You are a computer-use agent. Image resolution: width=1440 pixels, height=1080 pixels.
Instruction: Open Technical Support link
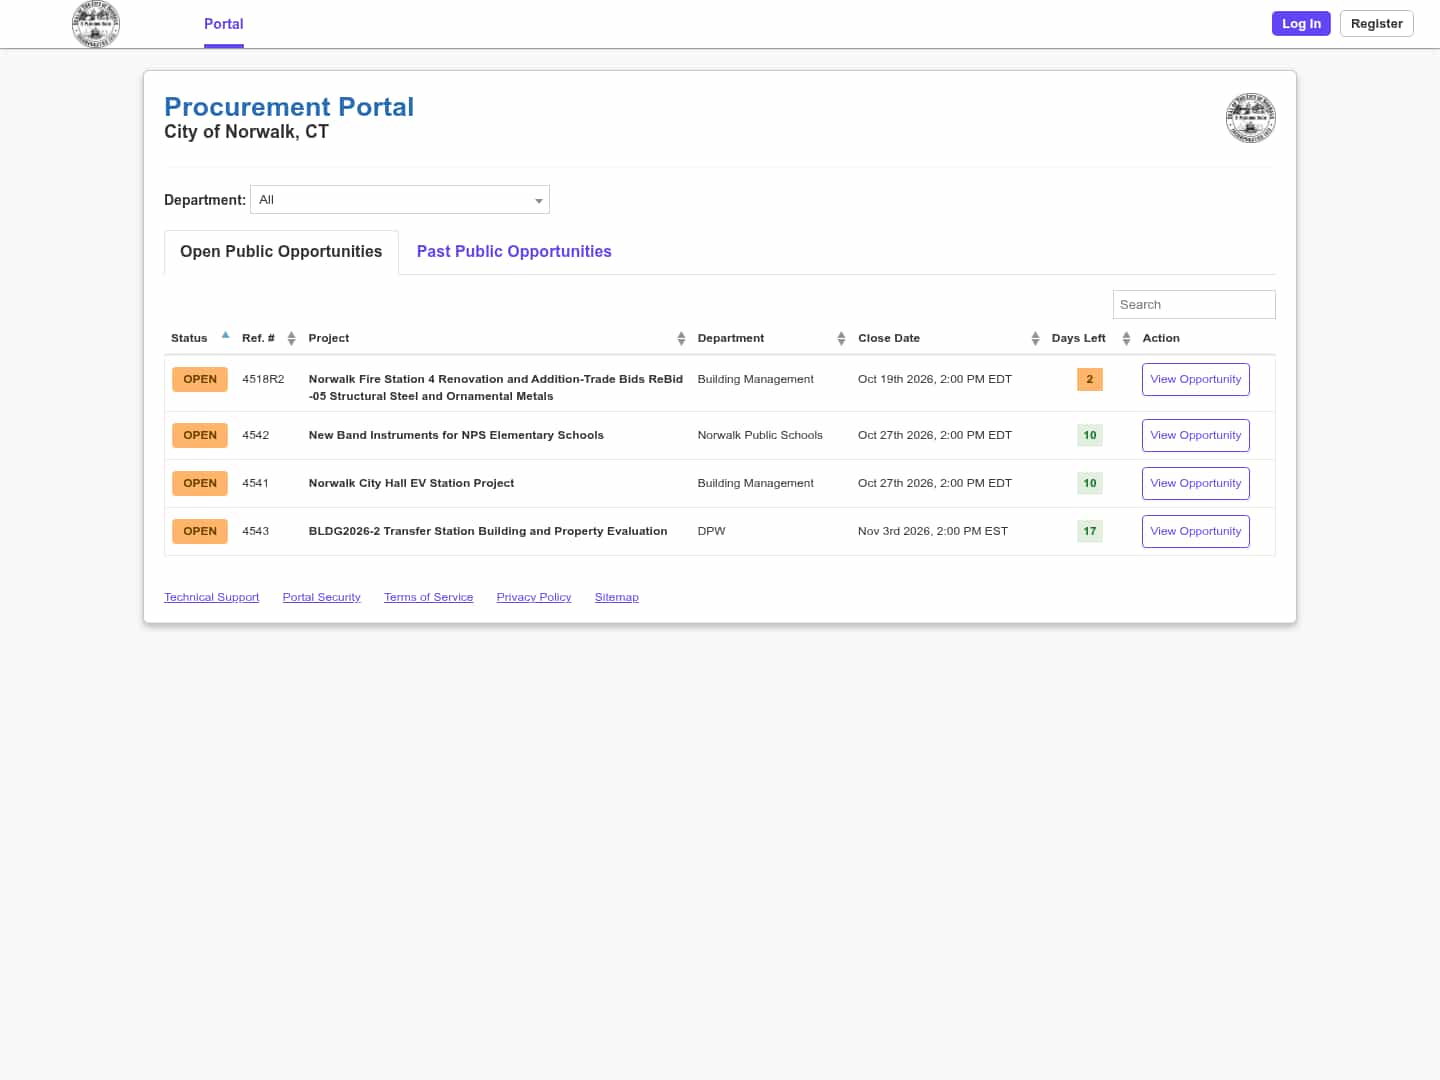coord(211,598)
